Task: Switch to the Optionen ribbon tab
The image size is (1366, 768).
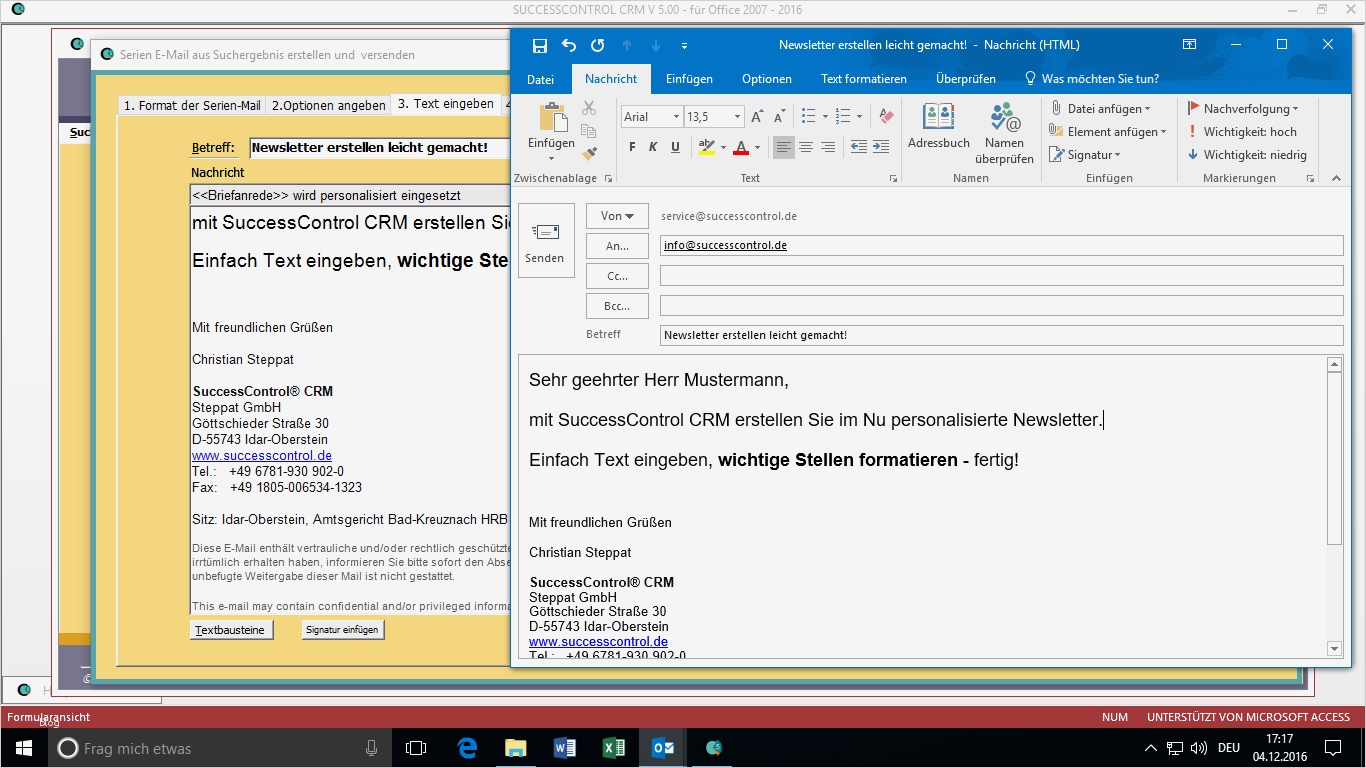Action: 766,79
